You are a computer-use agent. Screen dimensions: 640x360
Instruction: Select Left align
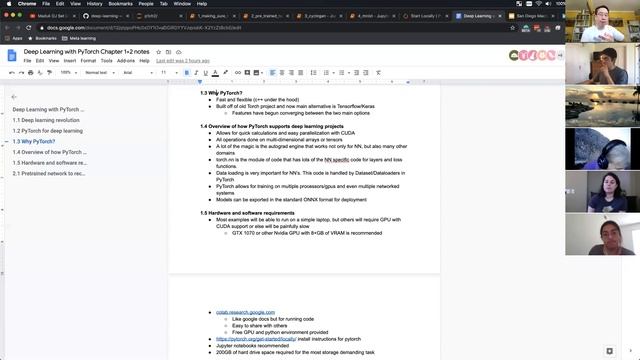click(x=273, y=73)
